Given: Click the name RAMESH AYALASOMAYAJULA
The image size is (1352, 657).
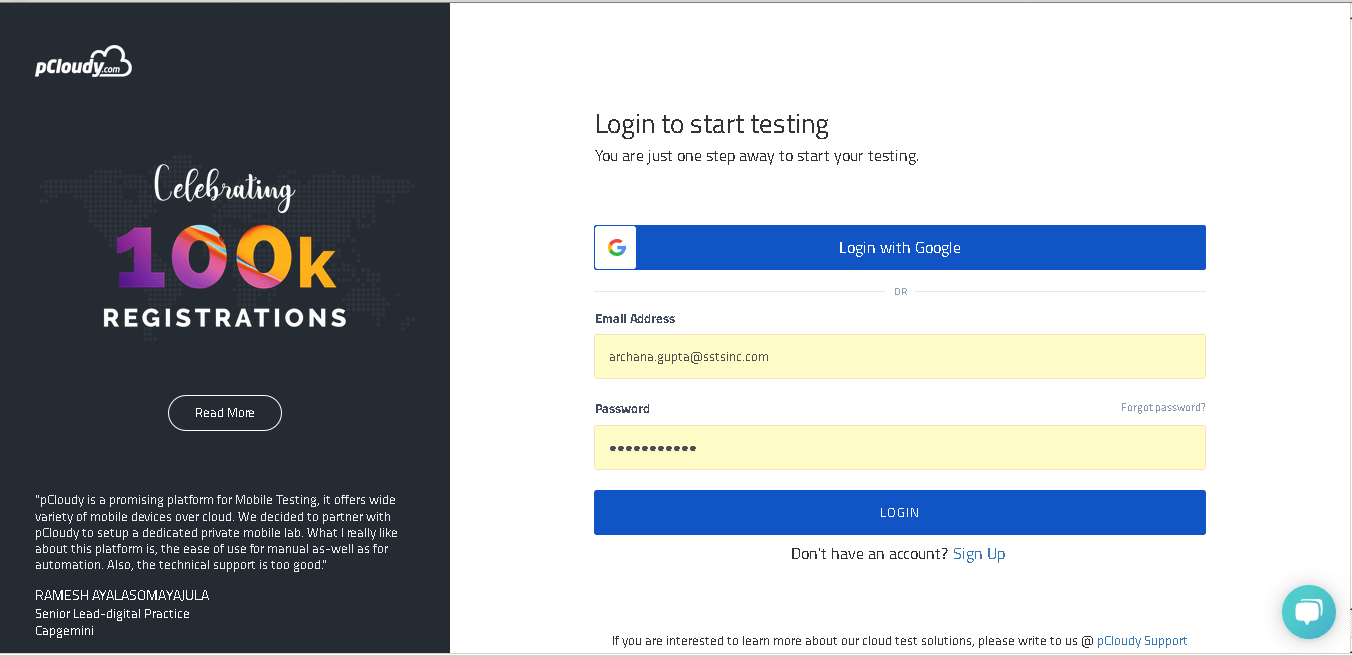Looking at the screenshot, I should [122, 595].
